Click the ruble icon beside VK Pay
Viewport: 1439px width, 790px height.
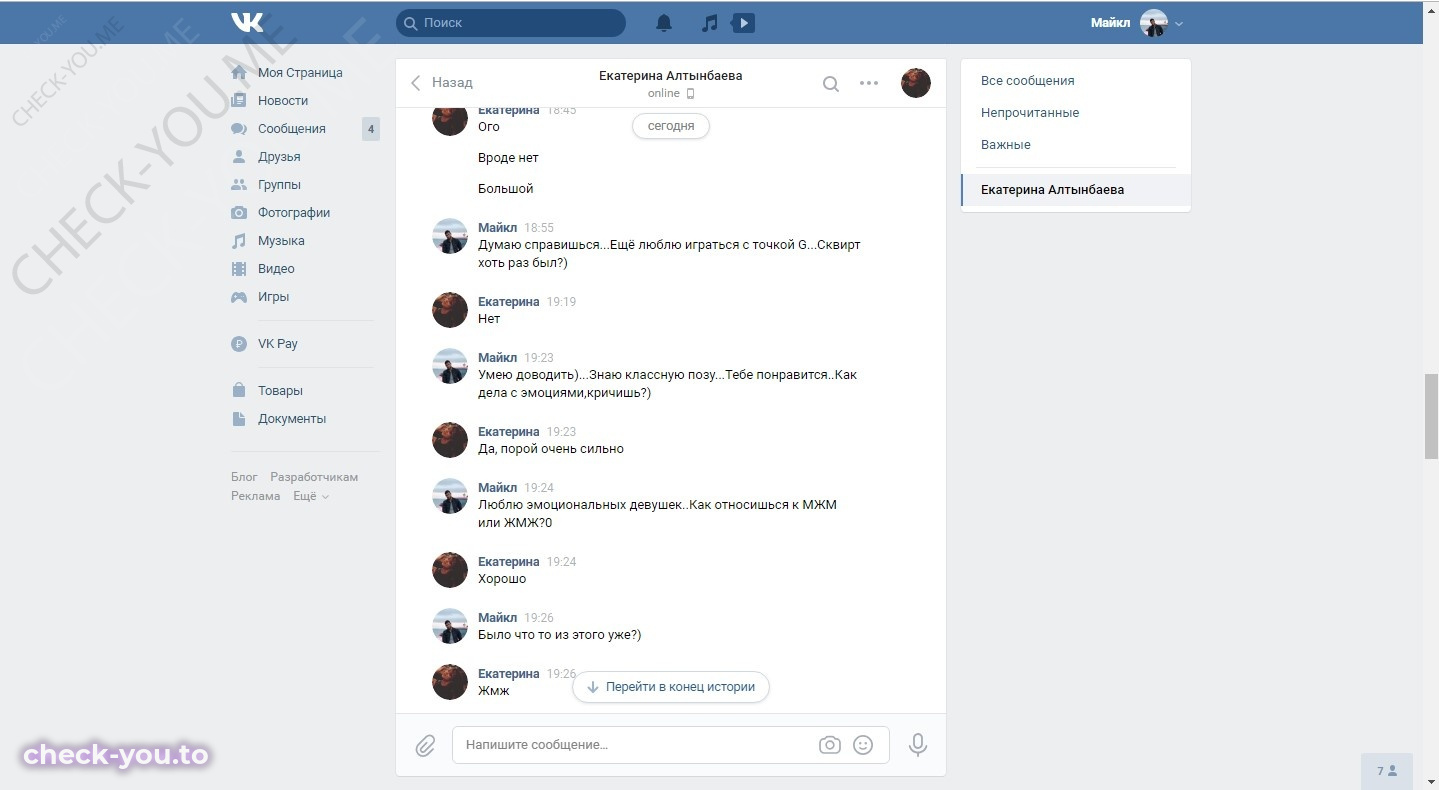pos(239,344)
